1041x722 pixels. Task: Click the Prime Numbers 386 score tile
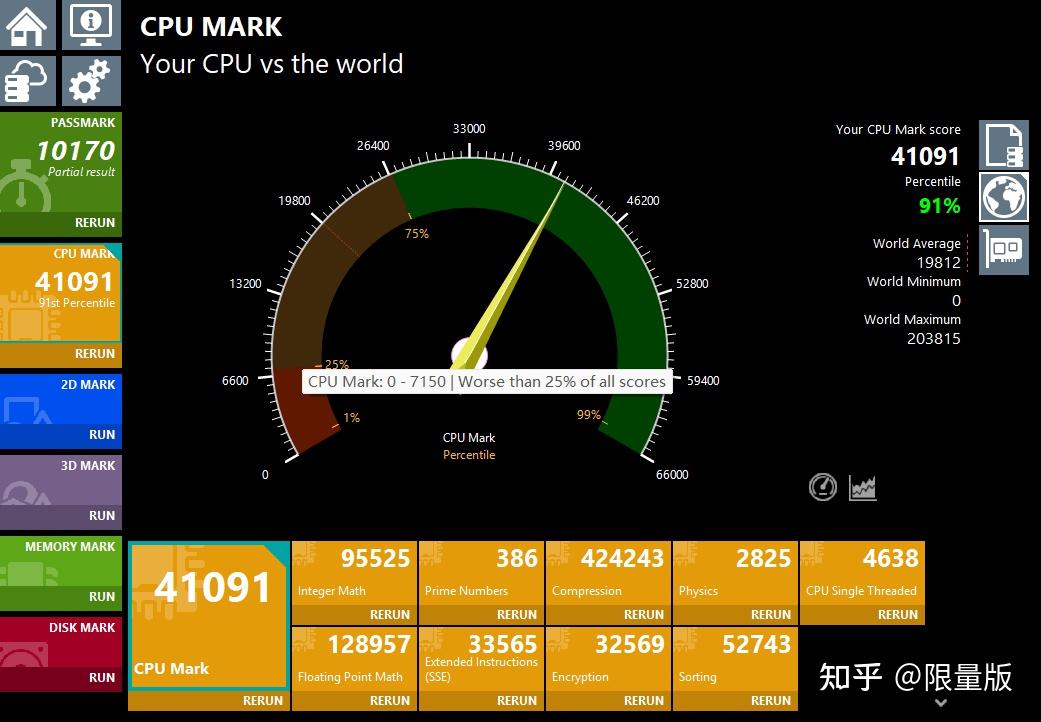point(481,573)
